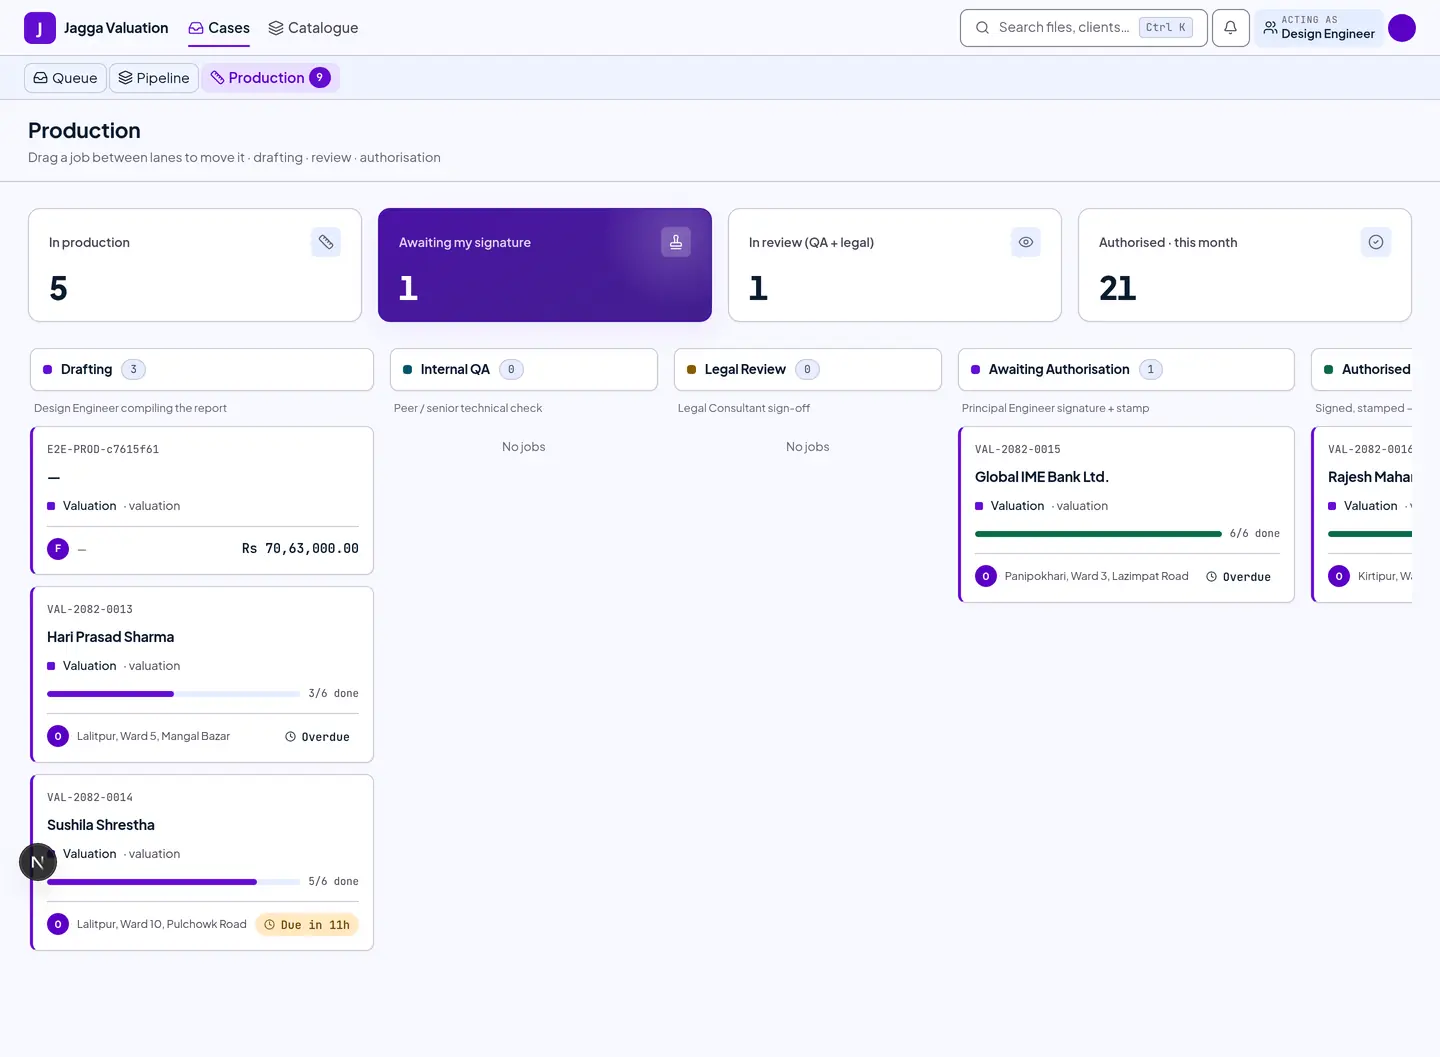Switch to the Queue sub-tab

tap(65, 78)
